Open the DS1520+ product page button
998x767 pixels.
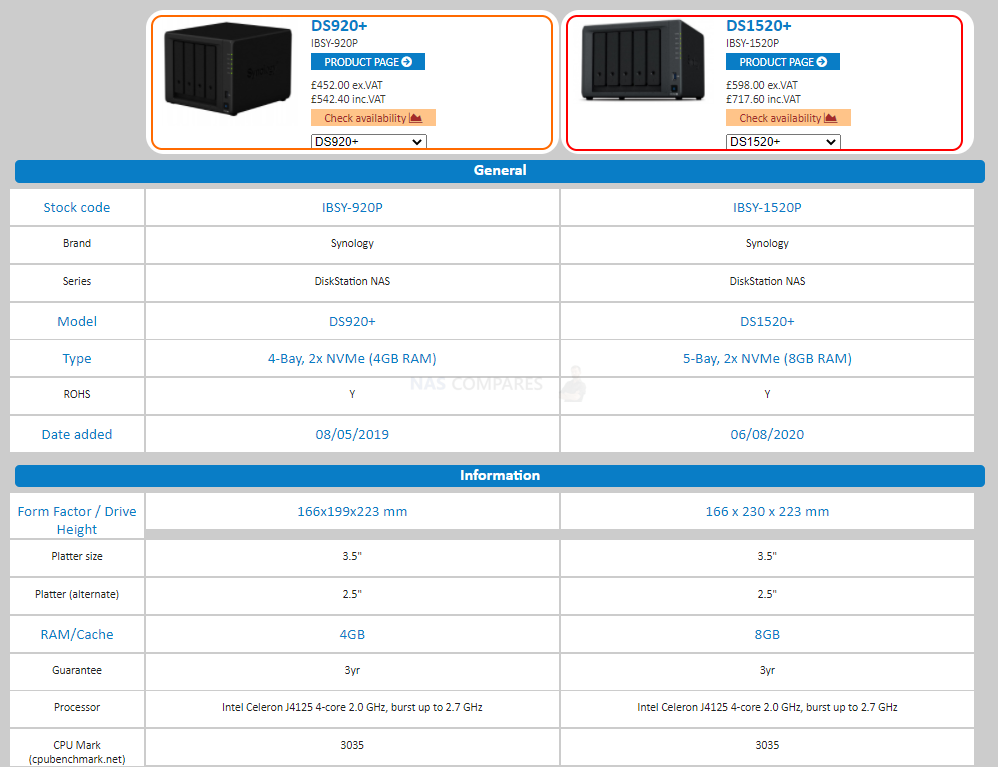(x=783, y=62)
